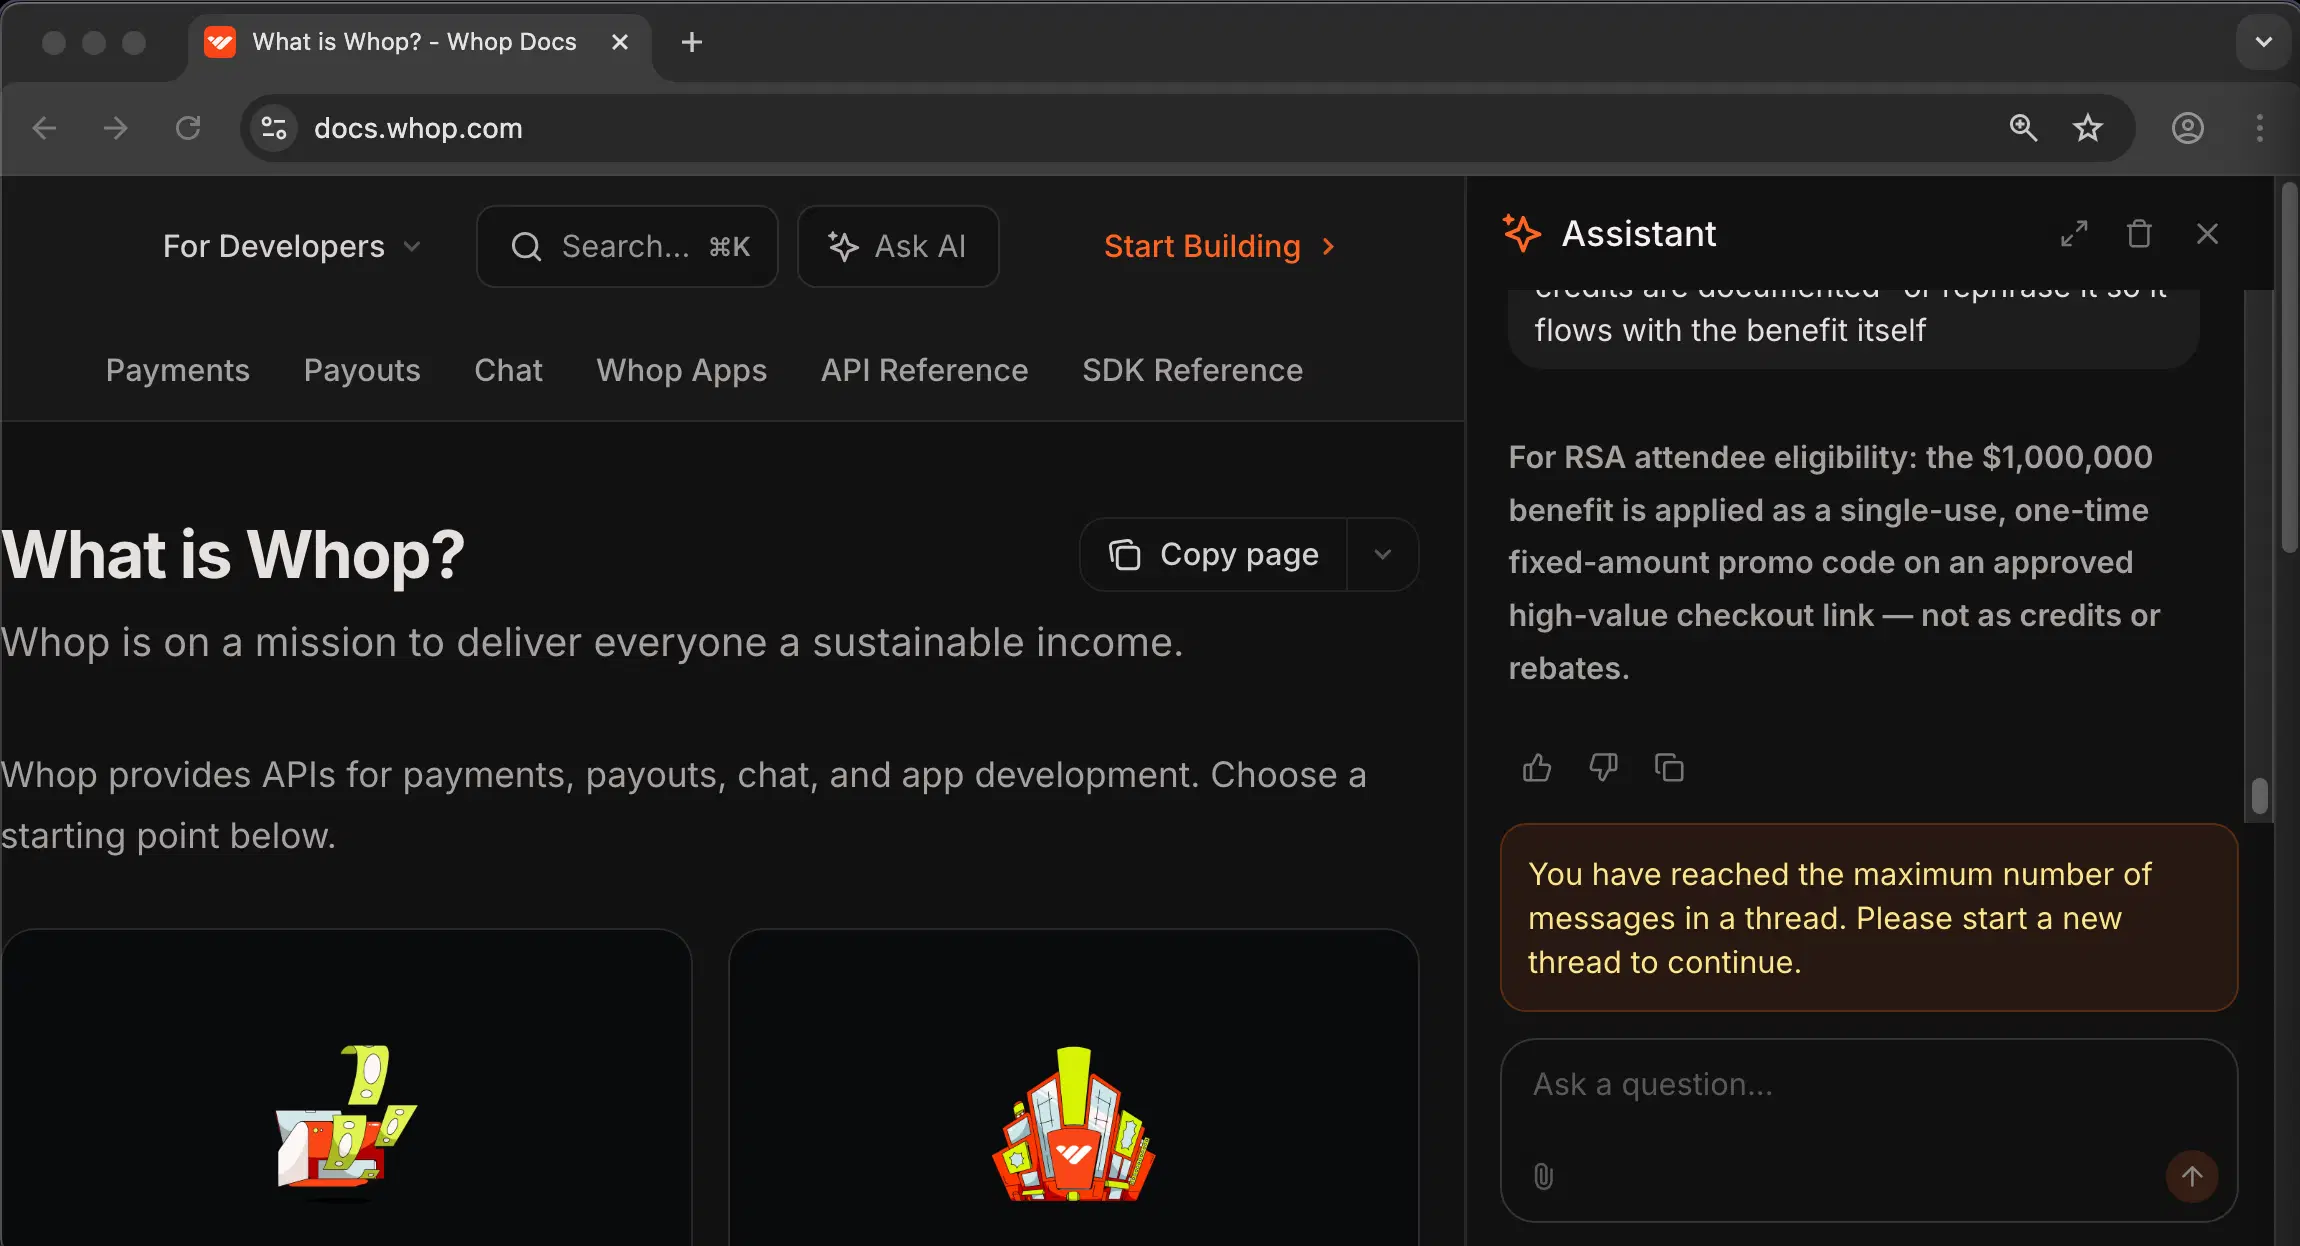The image size is (2300, 1246).
Task: Open a new browser tab
Action: (x=691, y=42)
